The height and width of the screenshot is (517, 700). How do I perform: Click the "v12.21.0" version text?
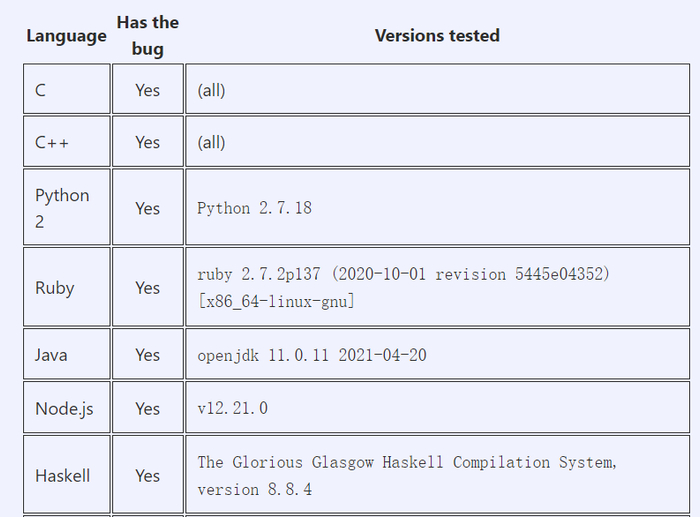coord(232,408)
